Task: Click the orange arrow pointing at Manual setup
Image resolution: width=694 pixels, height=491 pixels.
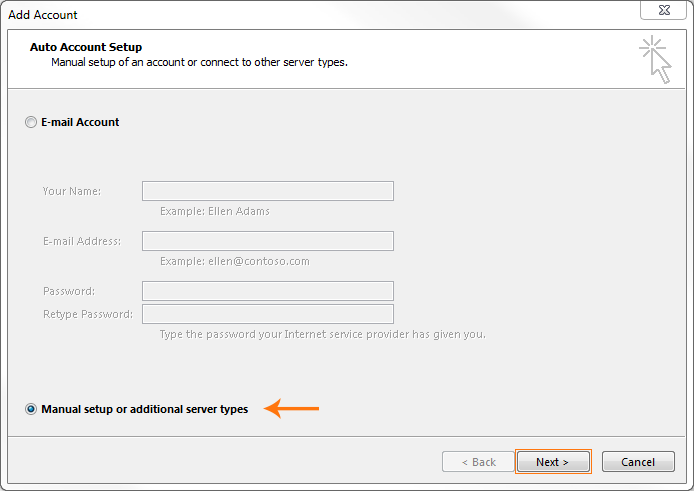Action: [x=291, y=408]
